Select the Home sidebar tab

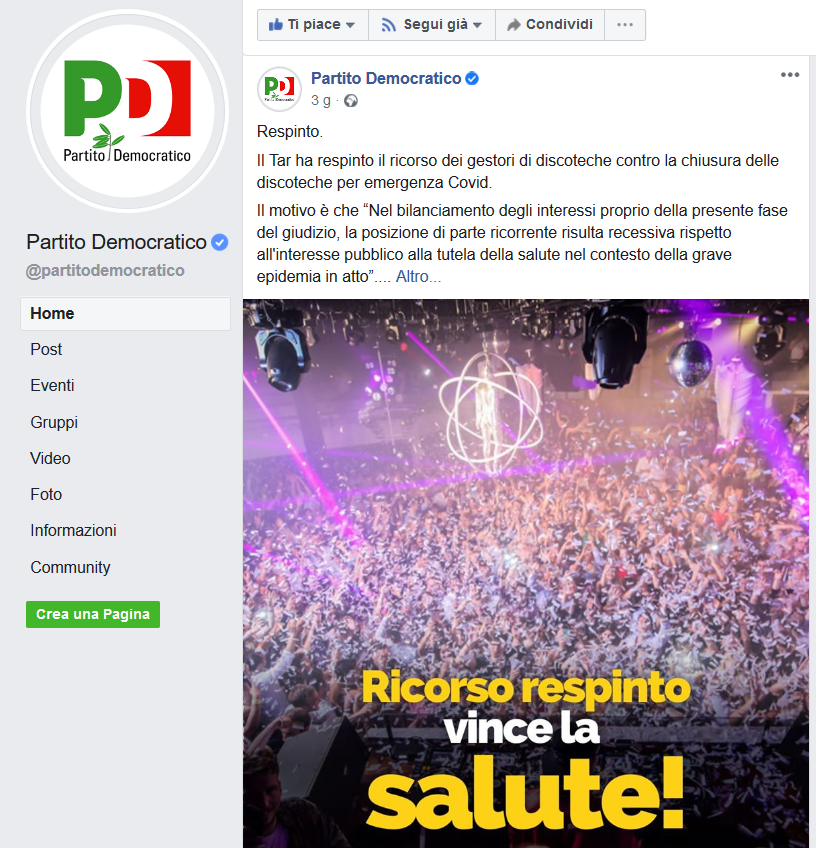[125, 314]
